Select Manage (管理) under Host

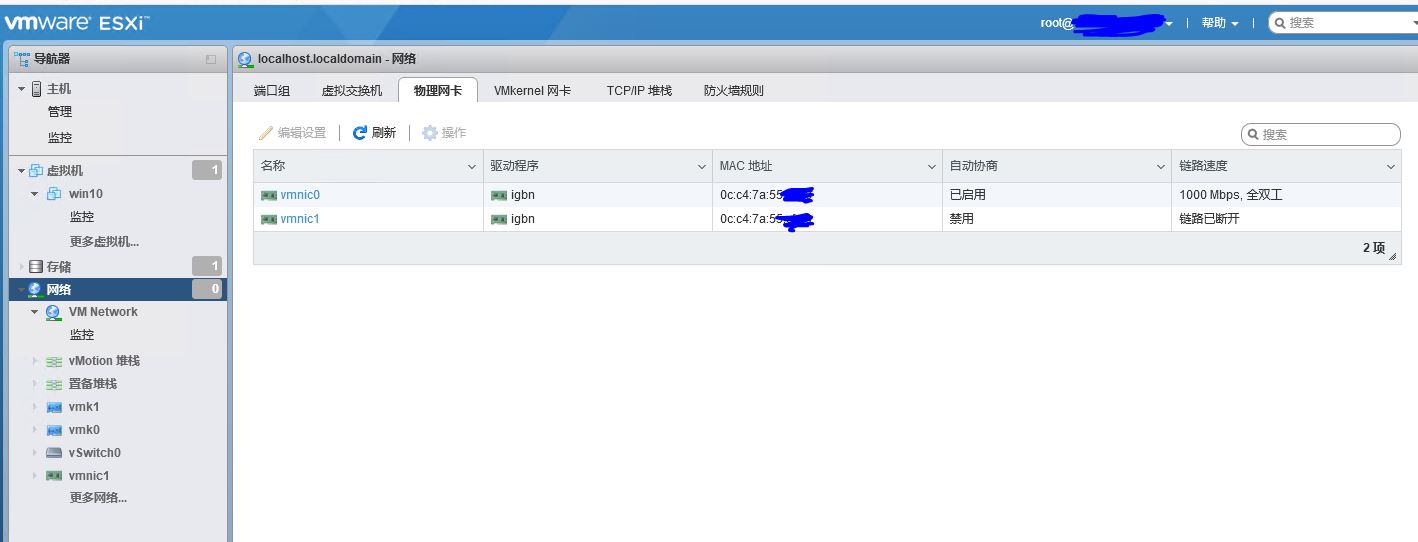[60, 112]
